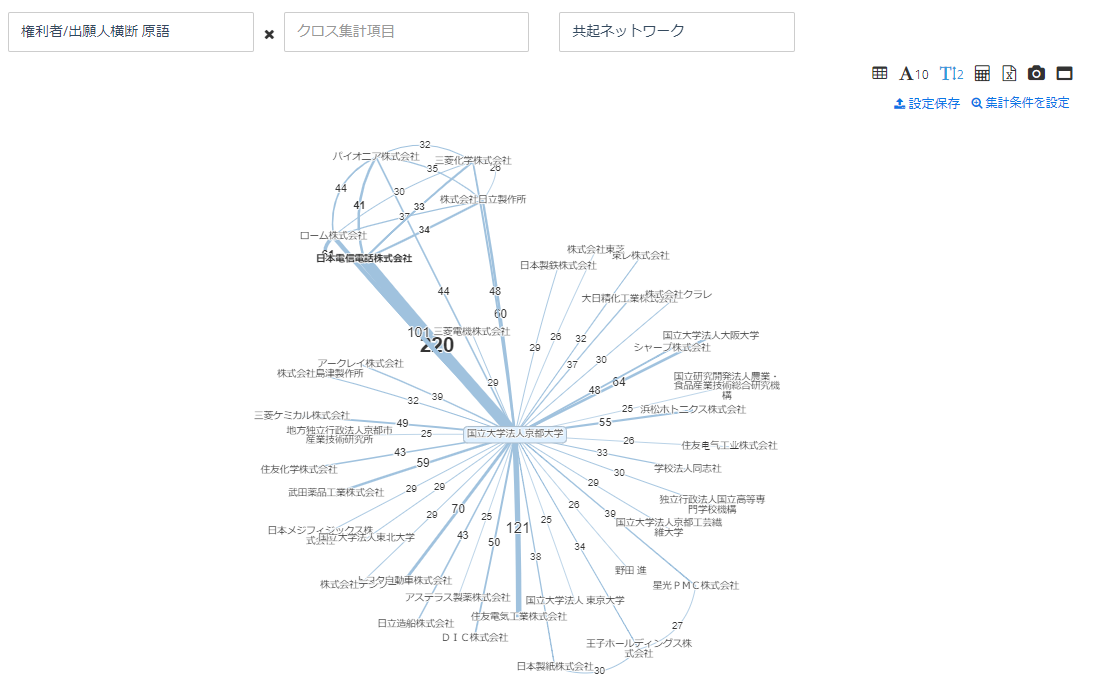Open the クロス集計項目 selection field
The height and width of the screenshot is (695, 1098).
[406, 32]
